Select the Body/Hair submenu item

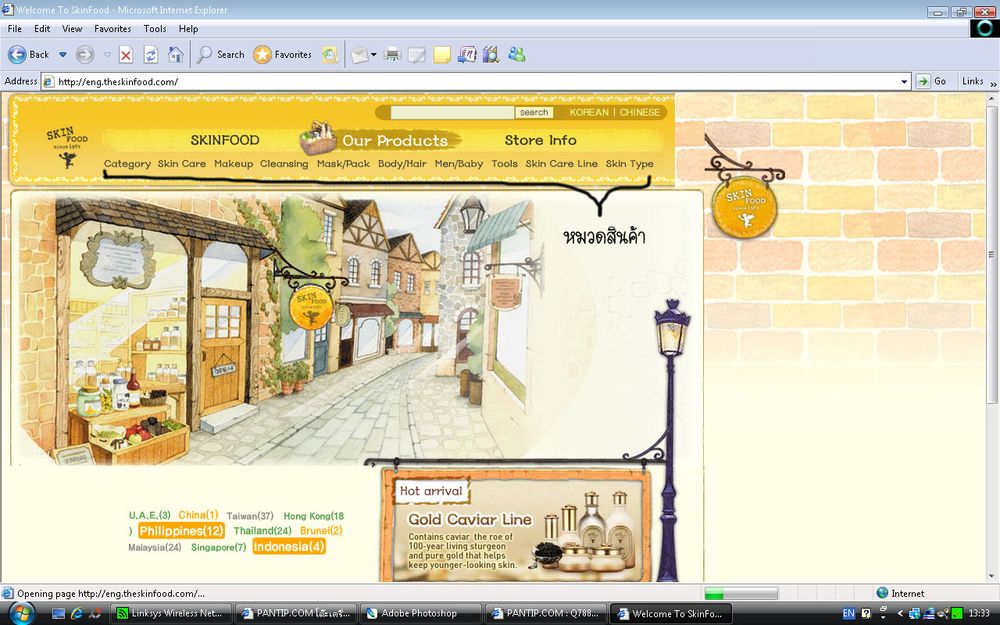pyautogui.click(x=402, y=164)
